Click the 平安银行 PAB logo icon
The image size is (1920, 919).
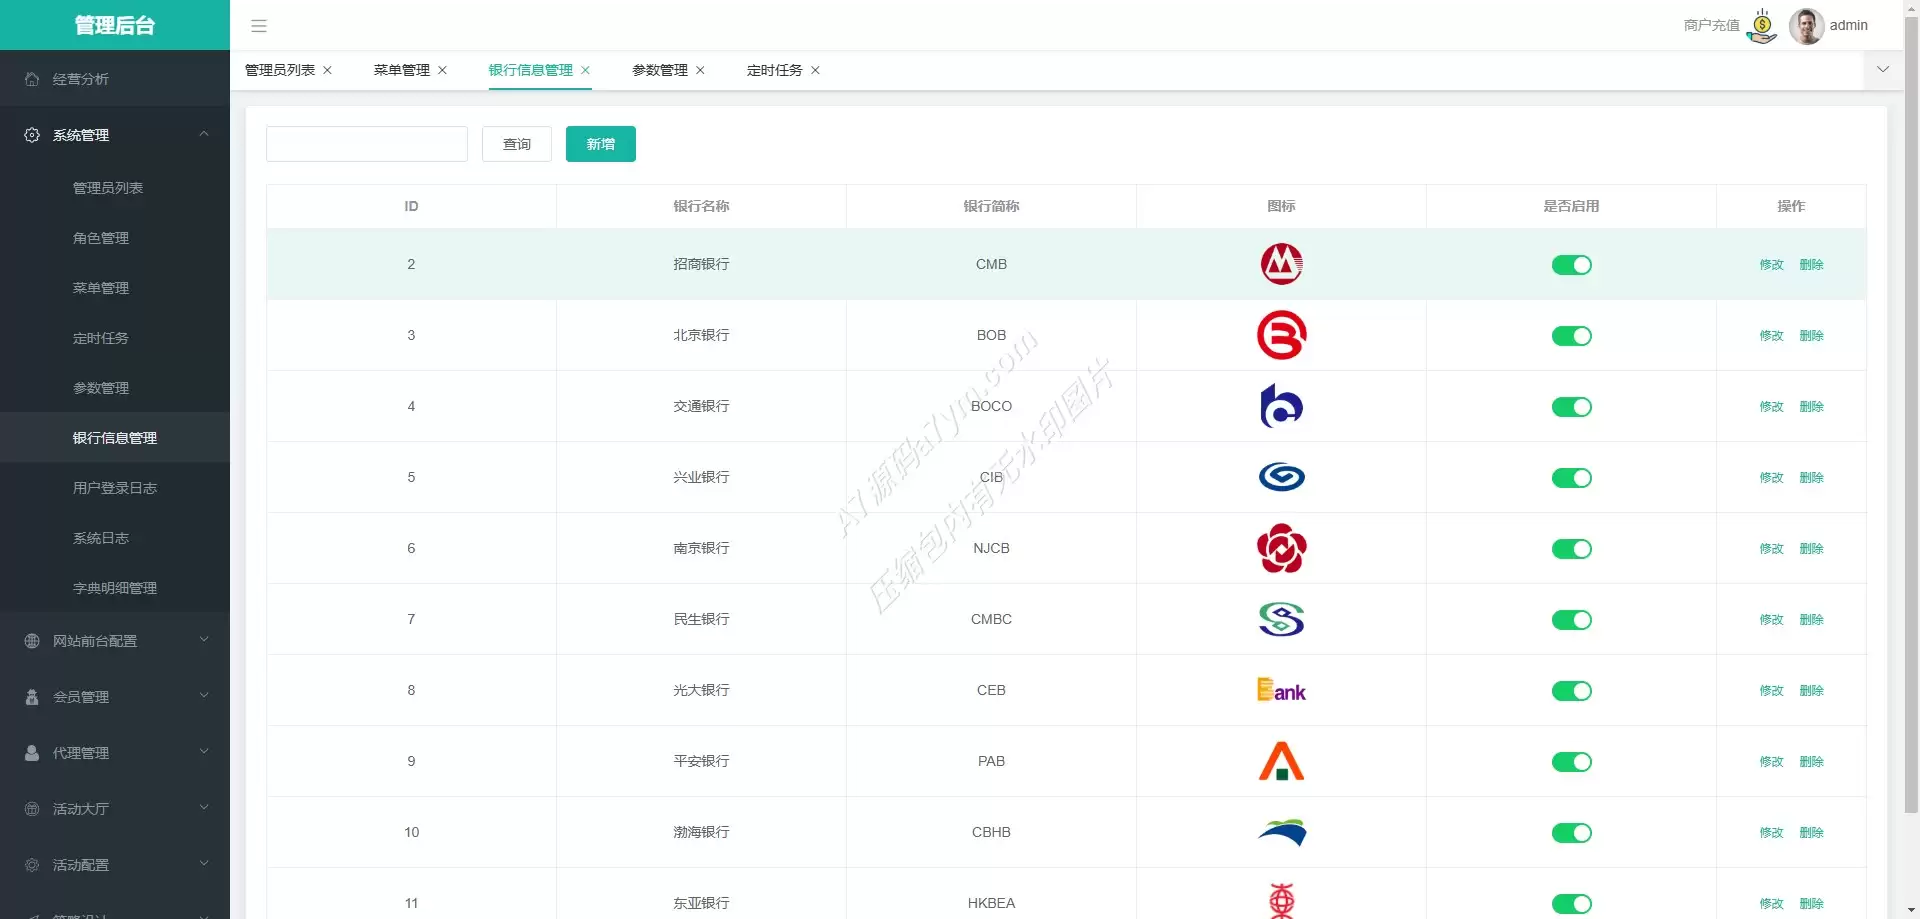1281,762
